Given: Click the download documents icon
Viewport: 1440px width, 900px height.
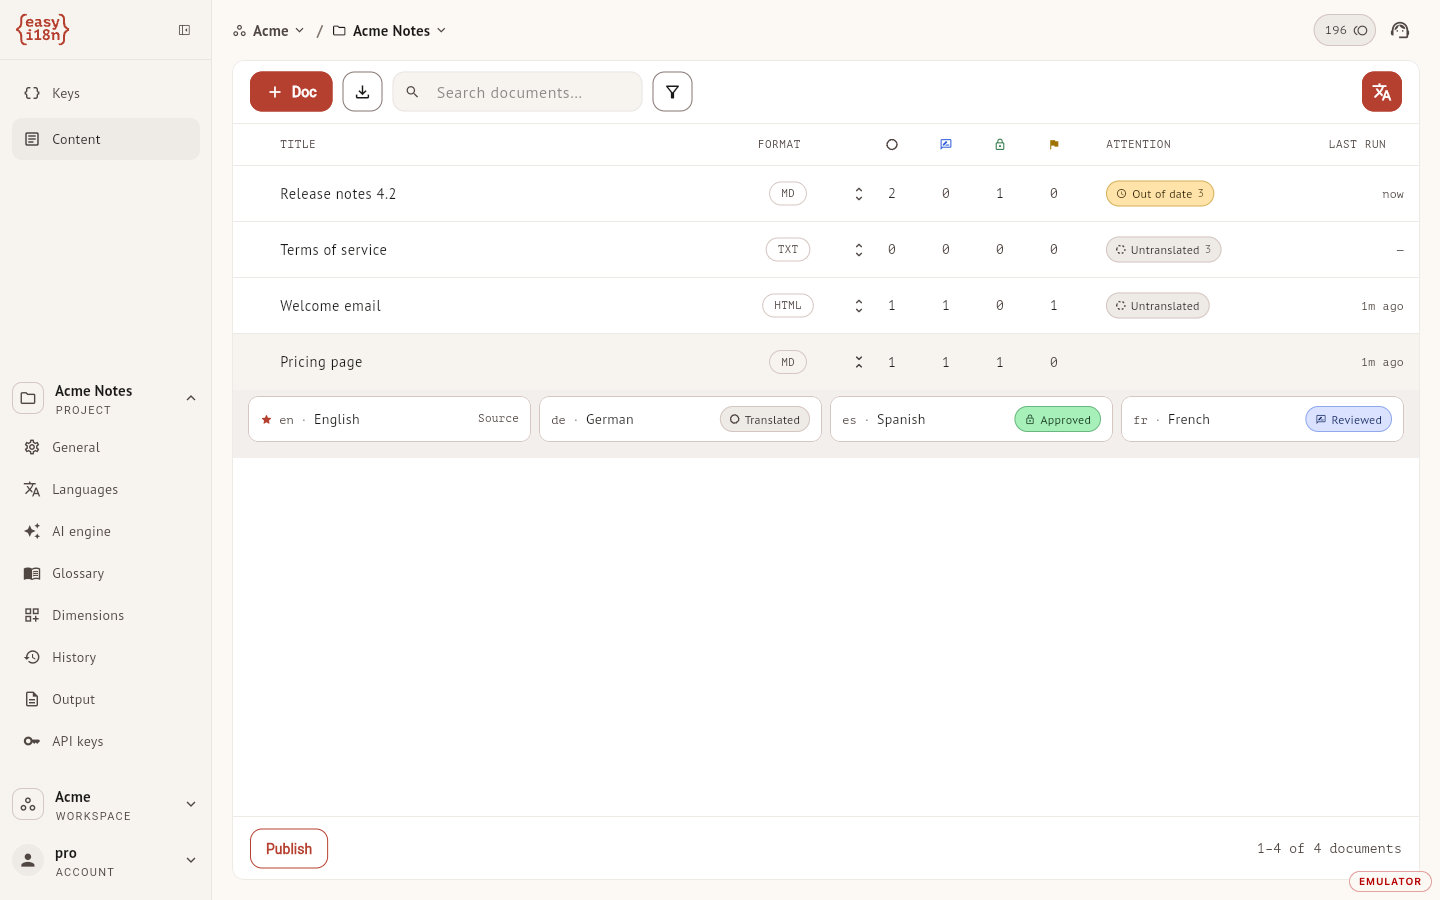Looking at the screenshot, I should tap(362, 92).
